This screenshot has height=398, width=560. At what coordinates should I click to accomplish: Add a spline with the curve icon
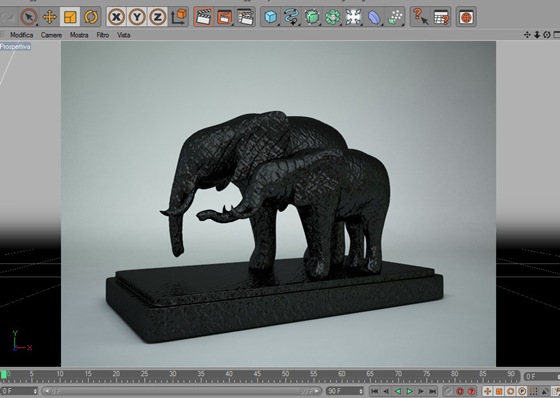tap(291, 17)
